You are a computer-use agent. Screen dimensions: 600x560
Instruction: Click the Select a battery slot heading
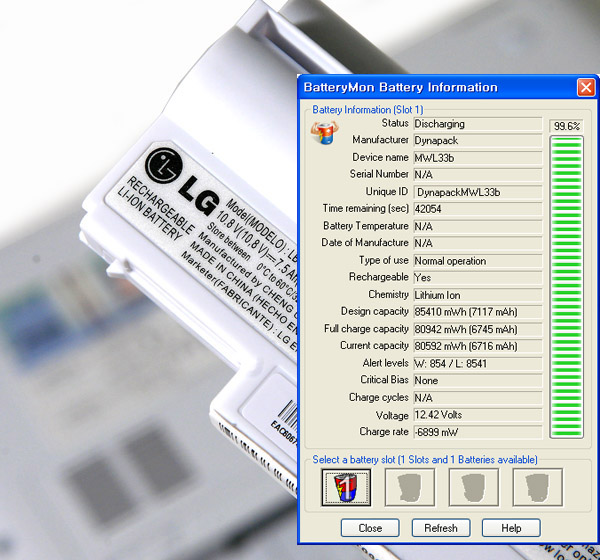[425, 460]
